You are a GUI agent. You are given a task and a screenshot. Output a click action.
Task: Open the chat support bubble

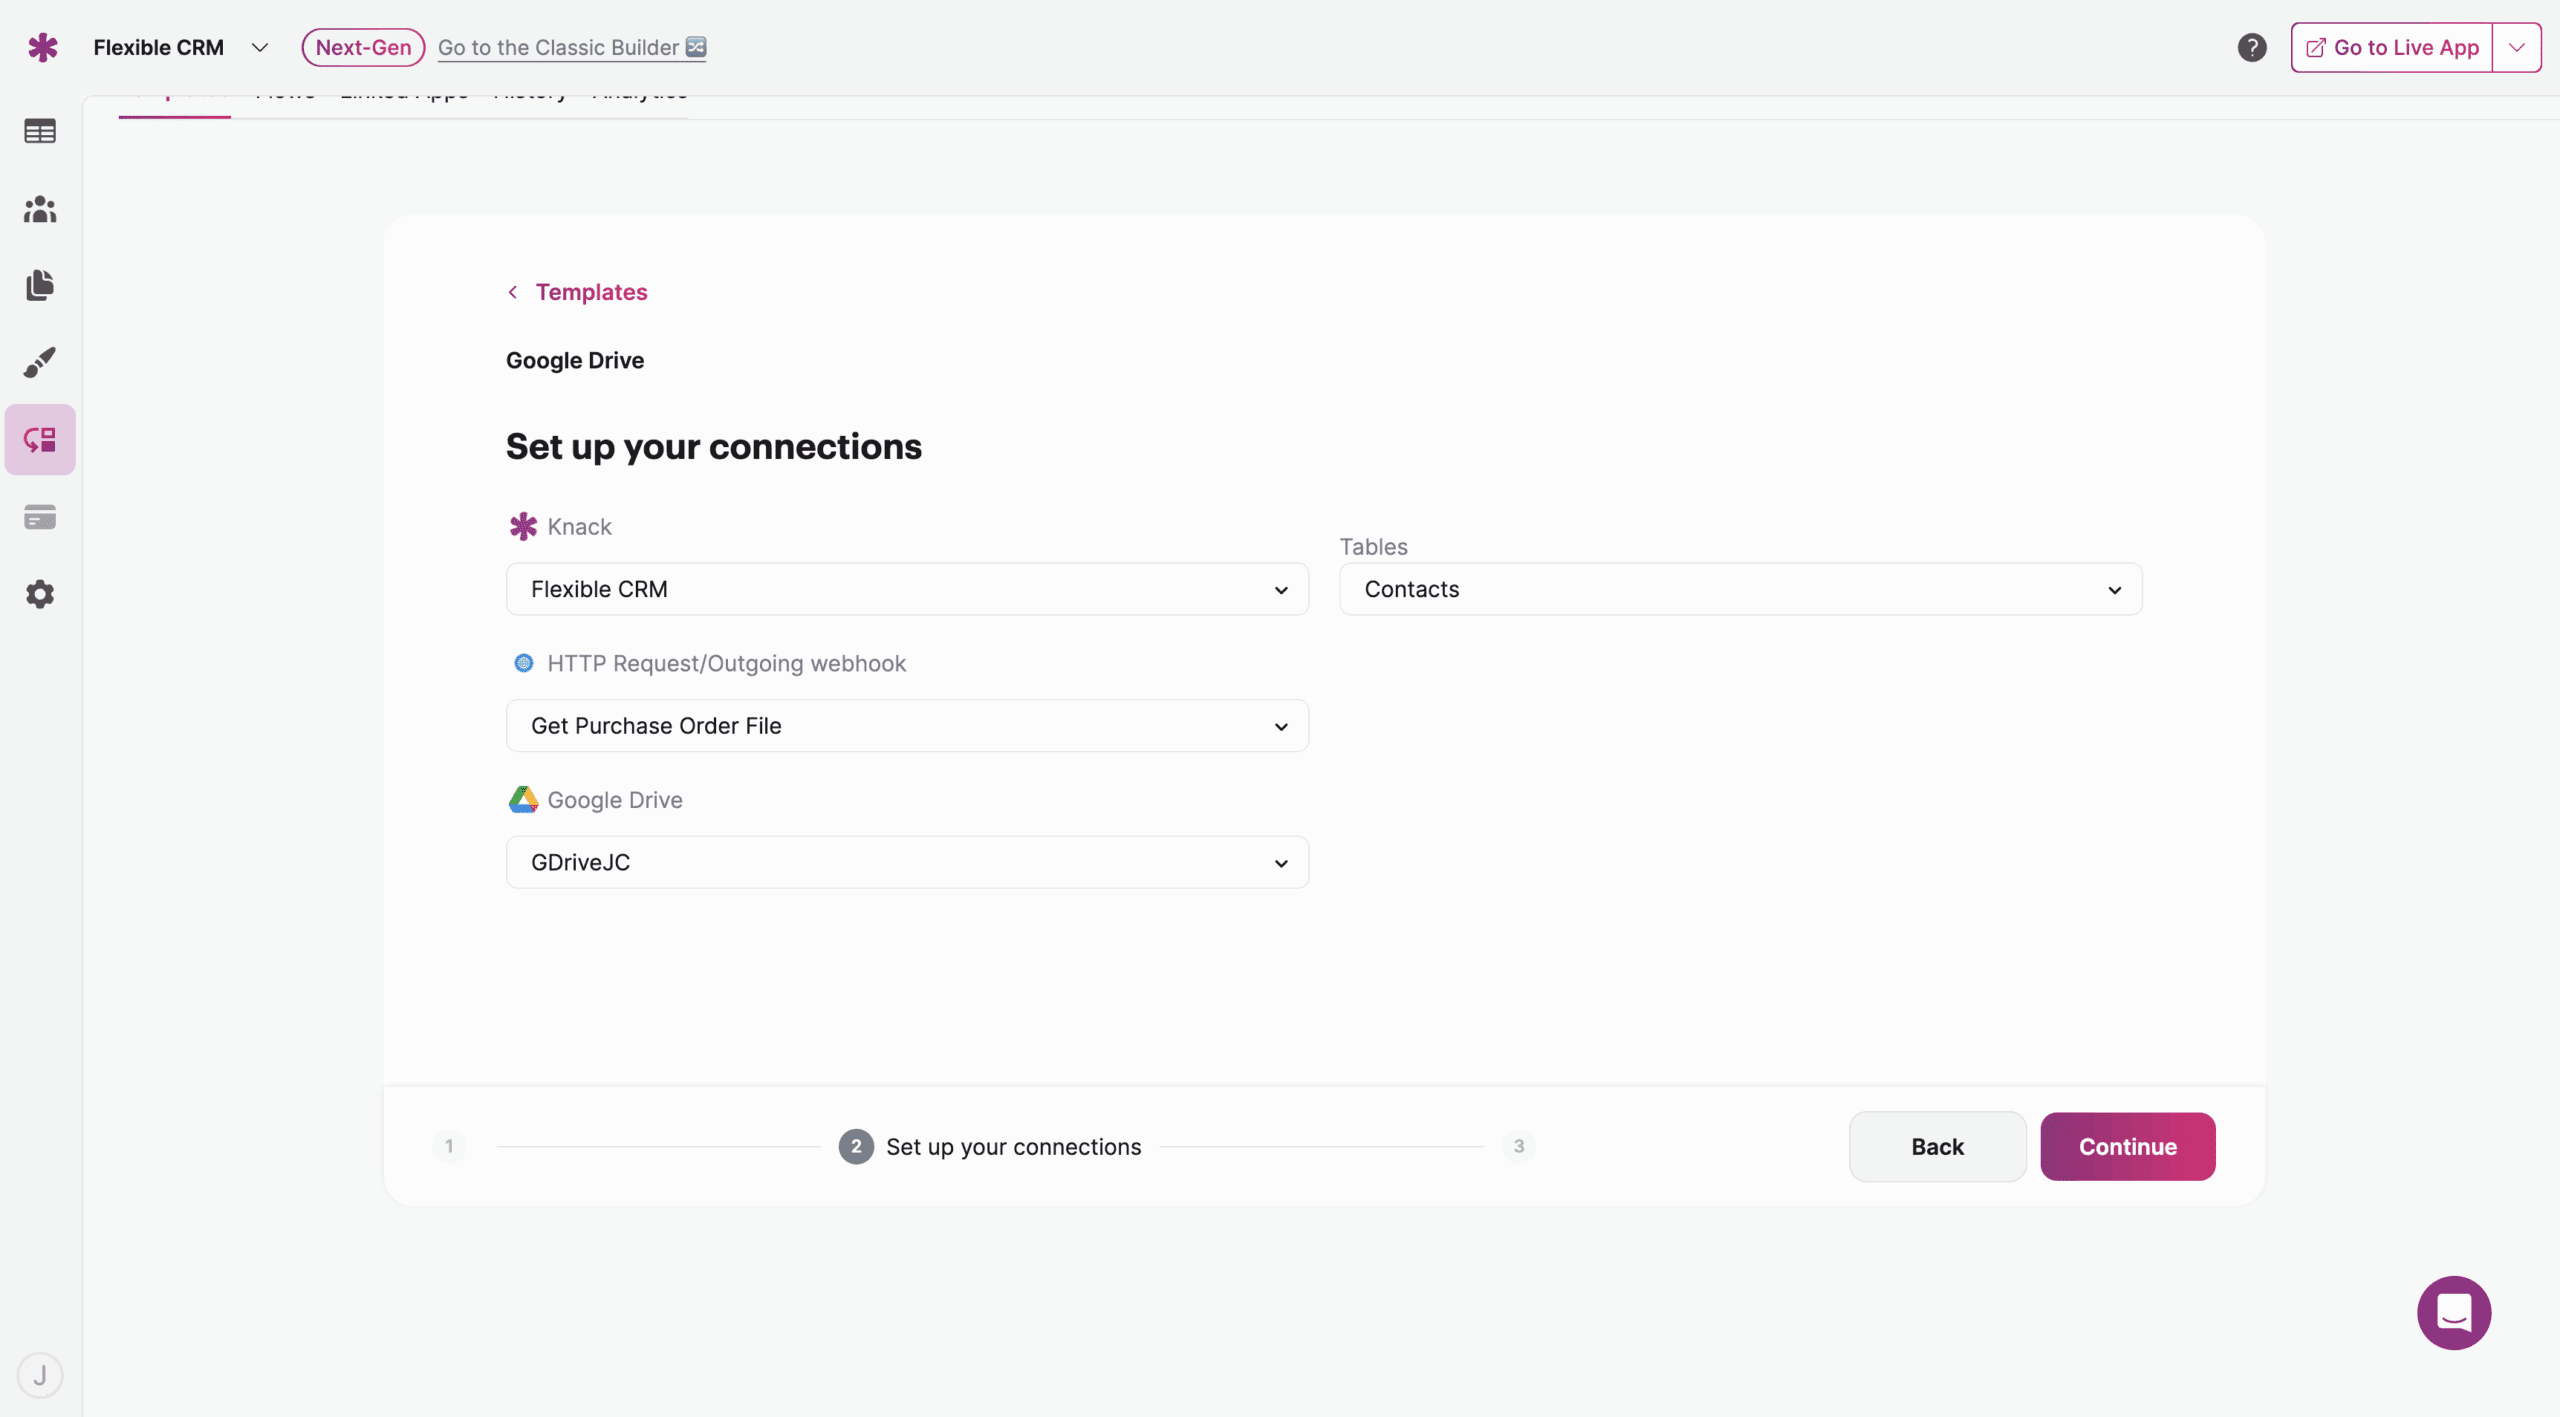tap(2453, 1312)
